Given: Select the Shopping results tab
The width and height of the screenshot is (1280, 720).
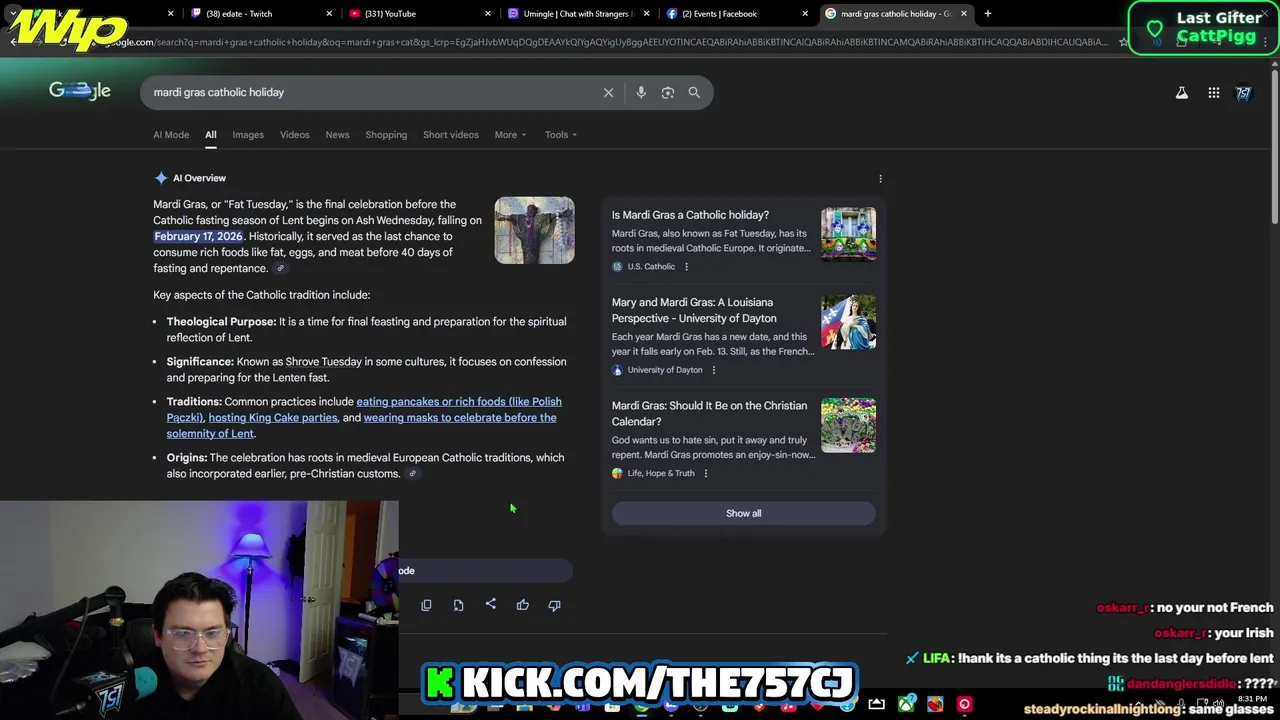Looking at the screenshot, I should 386,135.
